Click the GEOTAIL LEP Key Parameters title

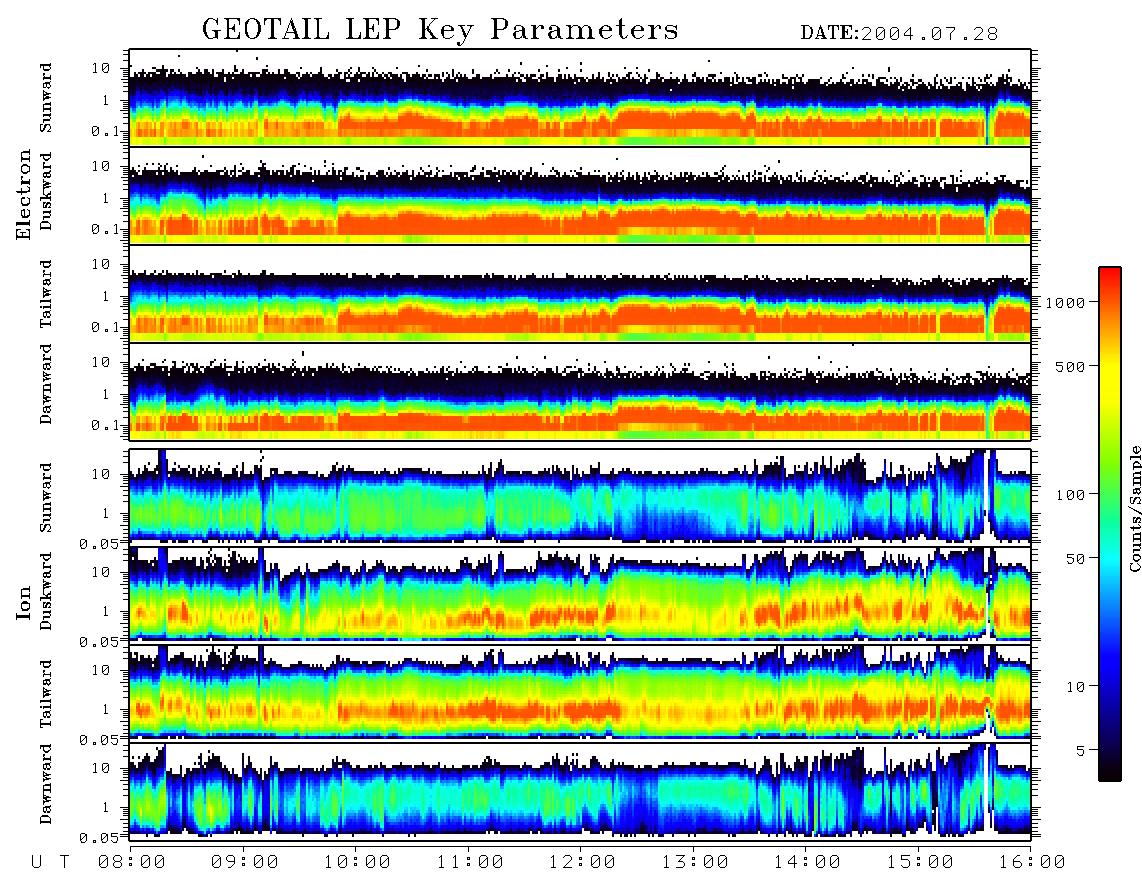pos(440,30)
